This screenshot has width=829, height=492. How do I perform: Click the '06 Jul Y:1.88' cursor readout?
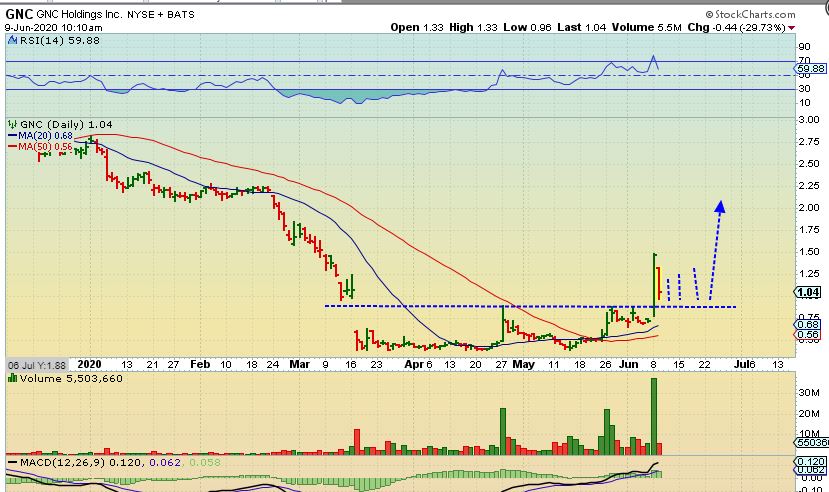pyautogui.click(x=37, y=365)
